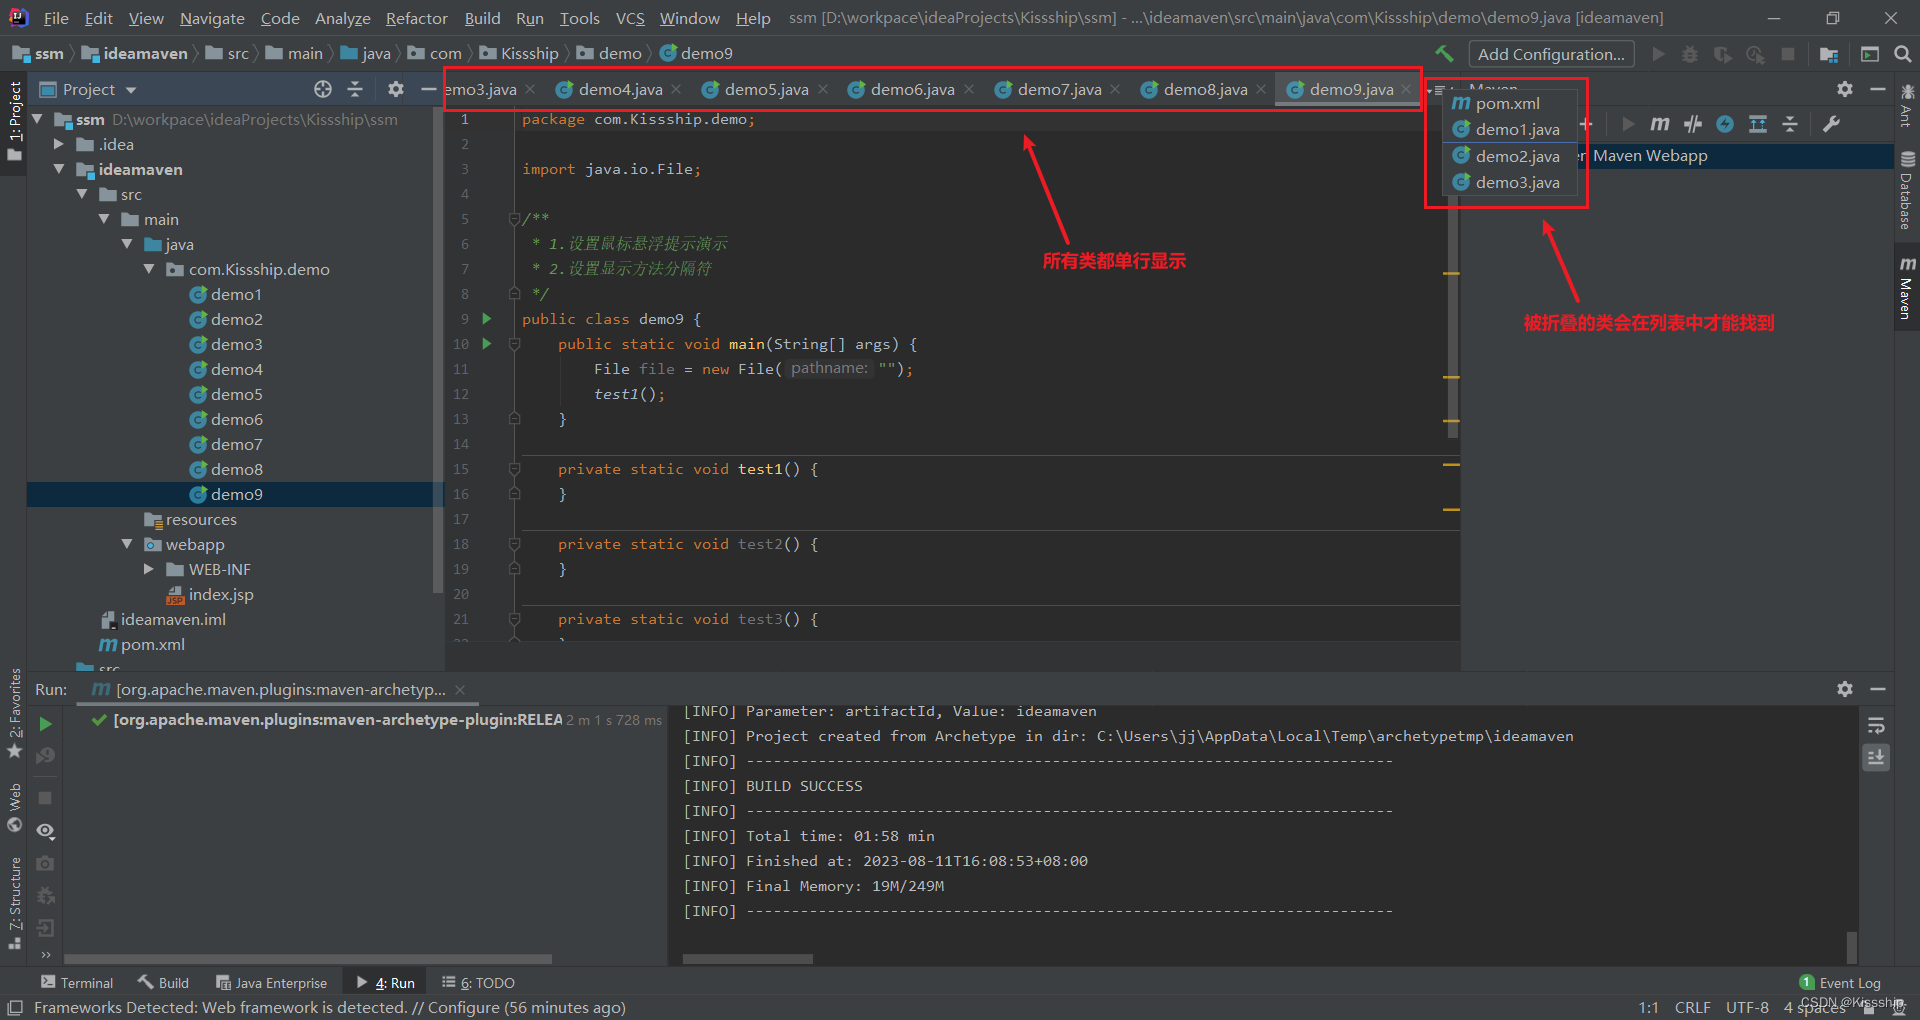Select demo5 in project tree
This screenshot has height=1020, width=1920.
236,394
